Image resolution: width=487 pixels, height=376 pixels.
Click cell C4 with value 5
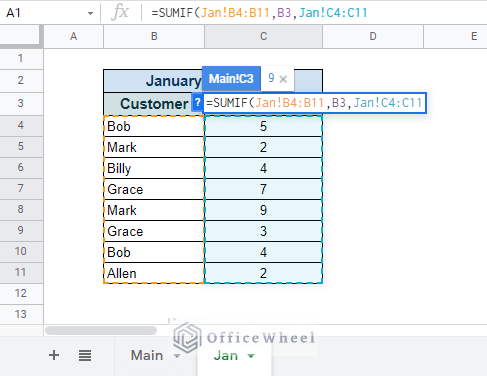click(263, 126)
